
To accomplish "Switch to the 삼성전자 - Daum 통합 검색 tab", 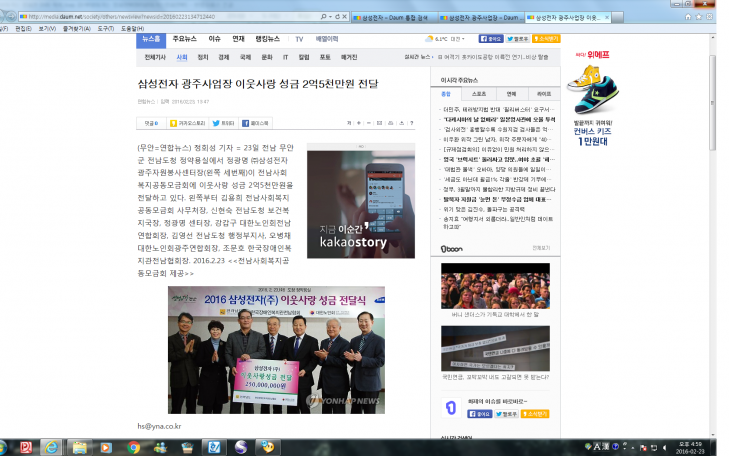I will coord(394,18).
